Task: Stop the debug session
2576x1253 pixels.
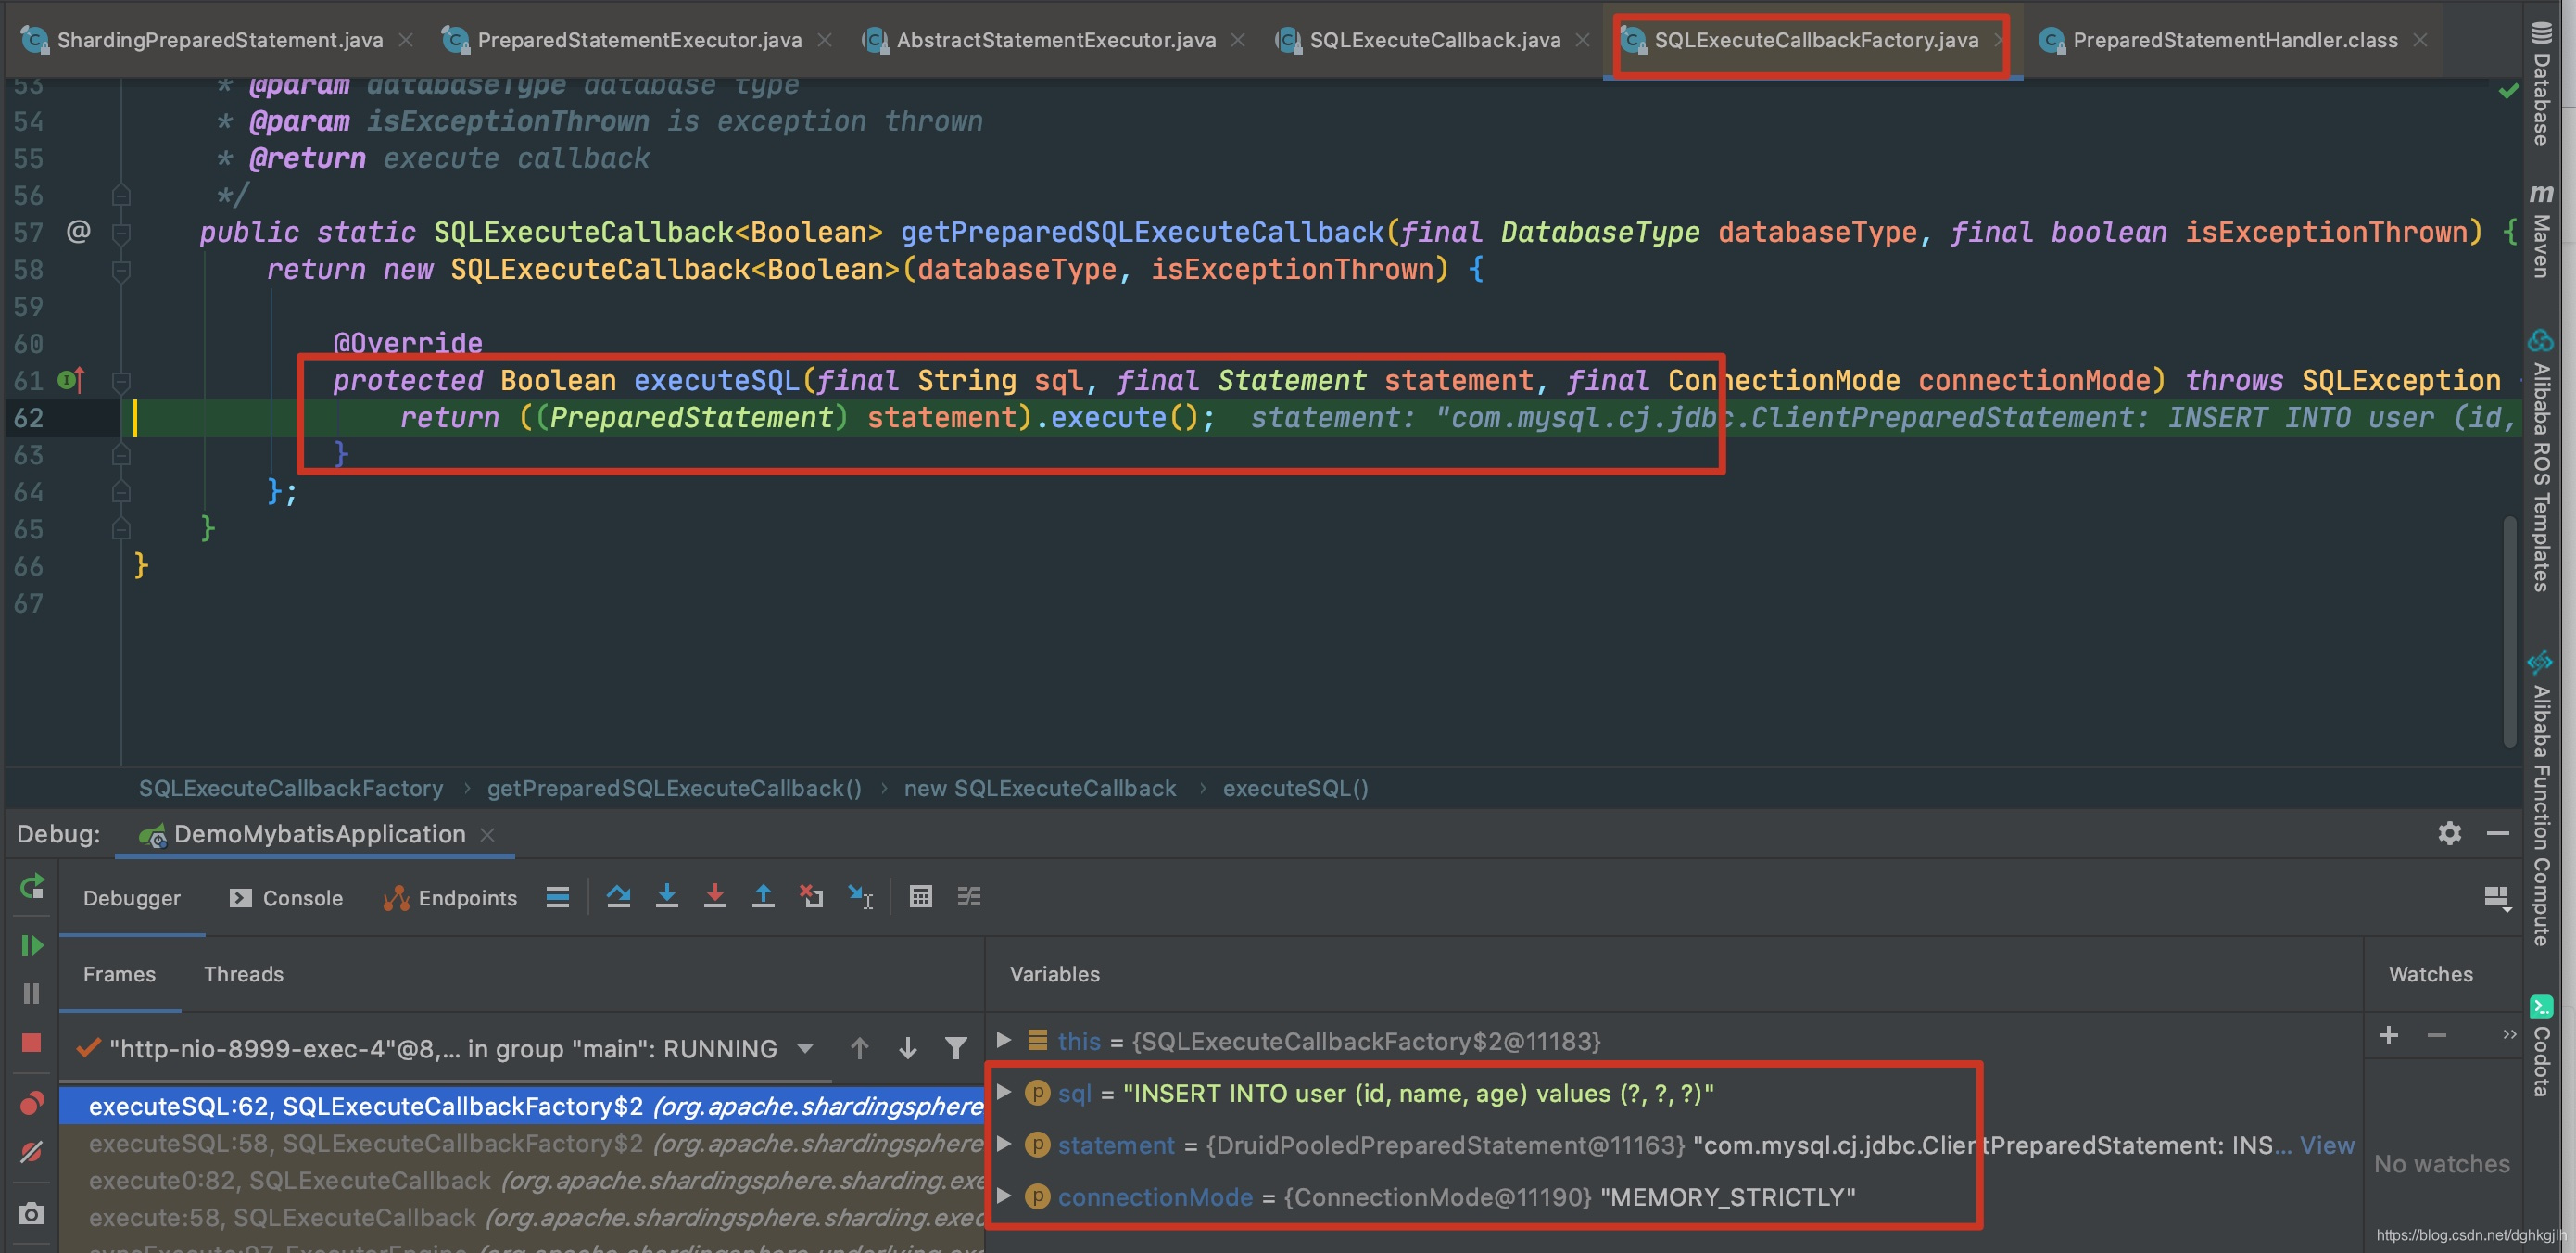Action: (32, 1043)
